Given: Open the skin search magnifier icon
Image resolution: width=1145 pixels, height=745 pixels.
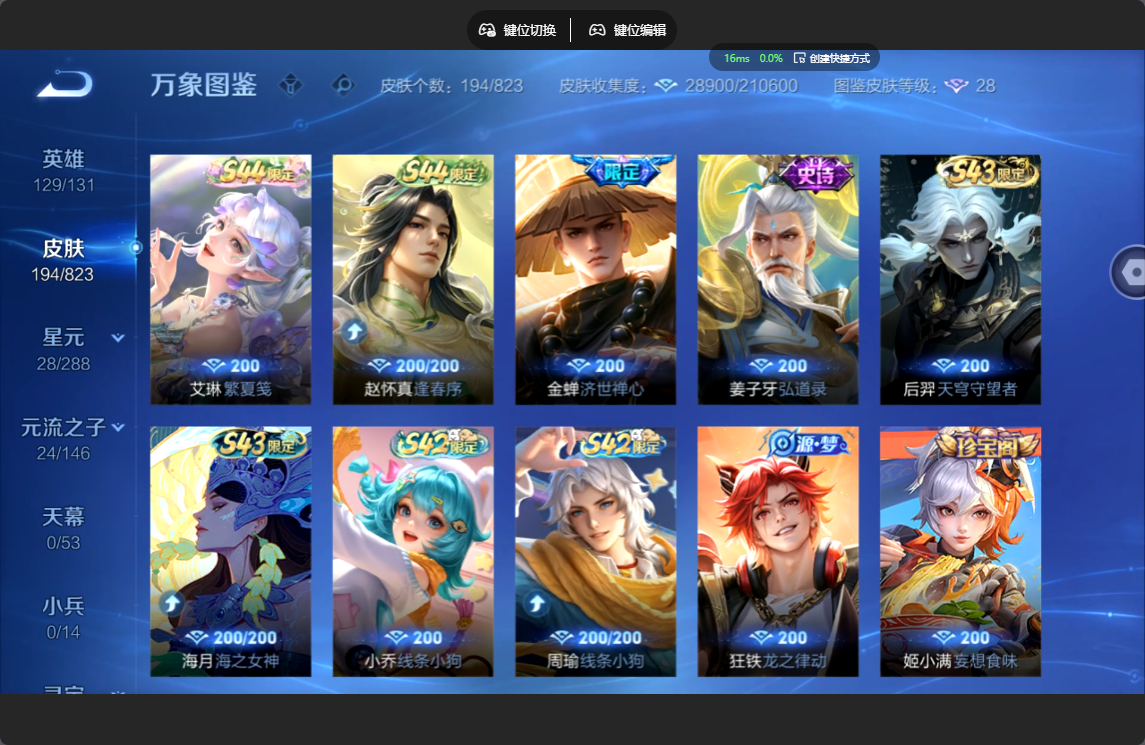Looking at the screenshot, I should pyautogui.click(x=342, y=85).
